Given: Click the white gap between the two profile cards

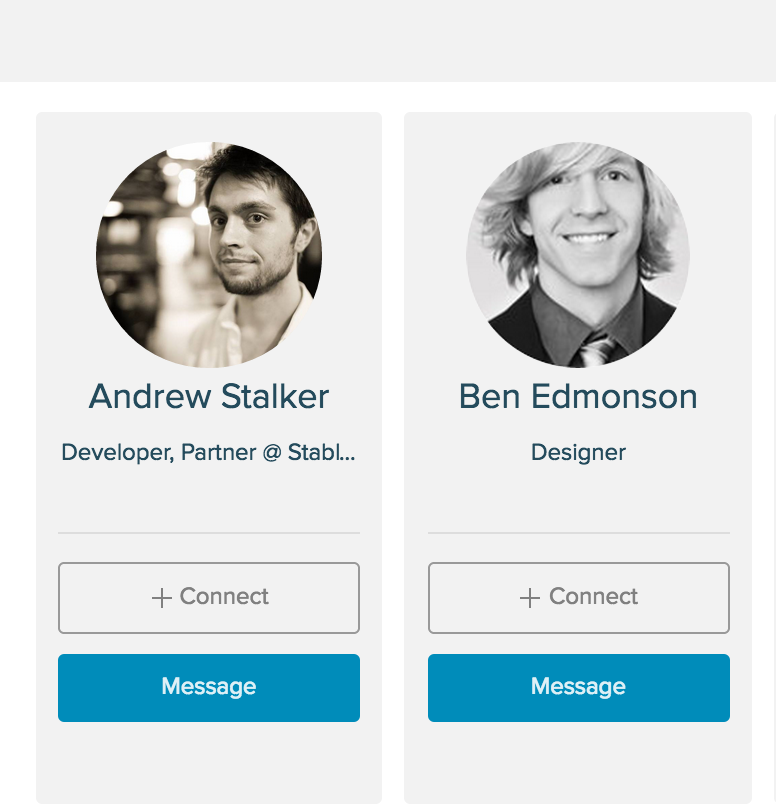Looking at the screenshot, I should pos(393,450).
